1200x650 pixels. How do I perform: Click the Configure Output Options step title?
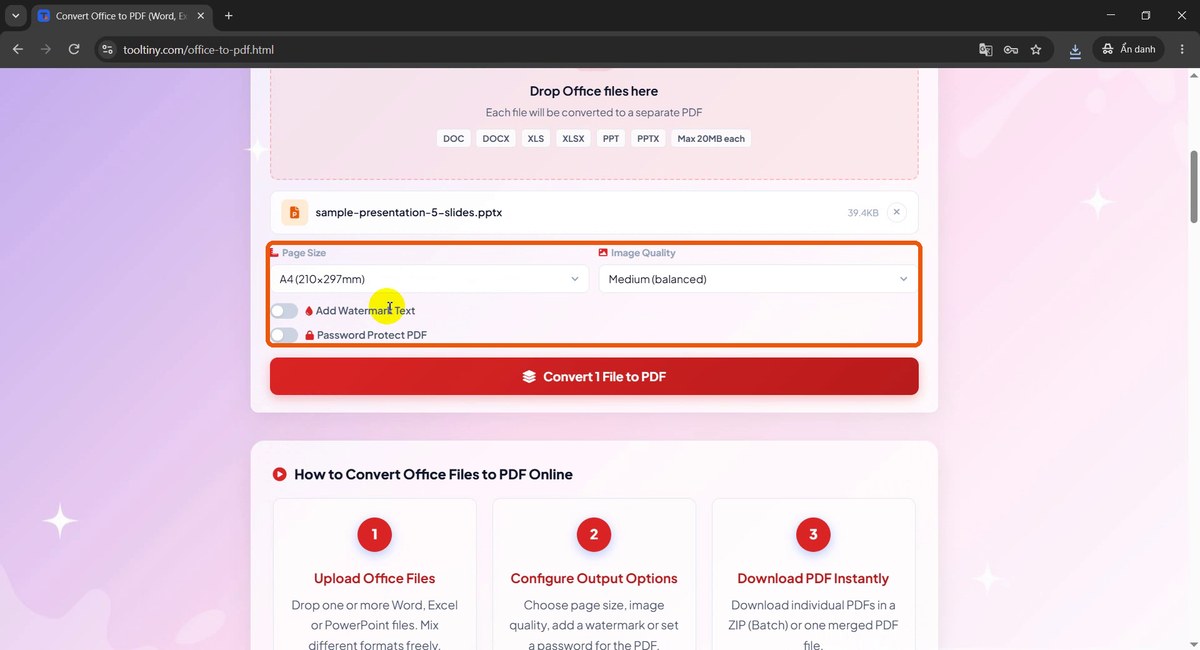[x=594, y=578]
